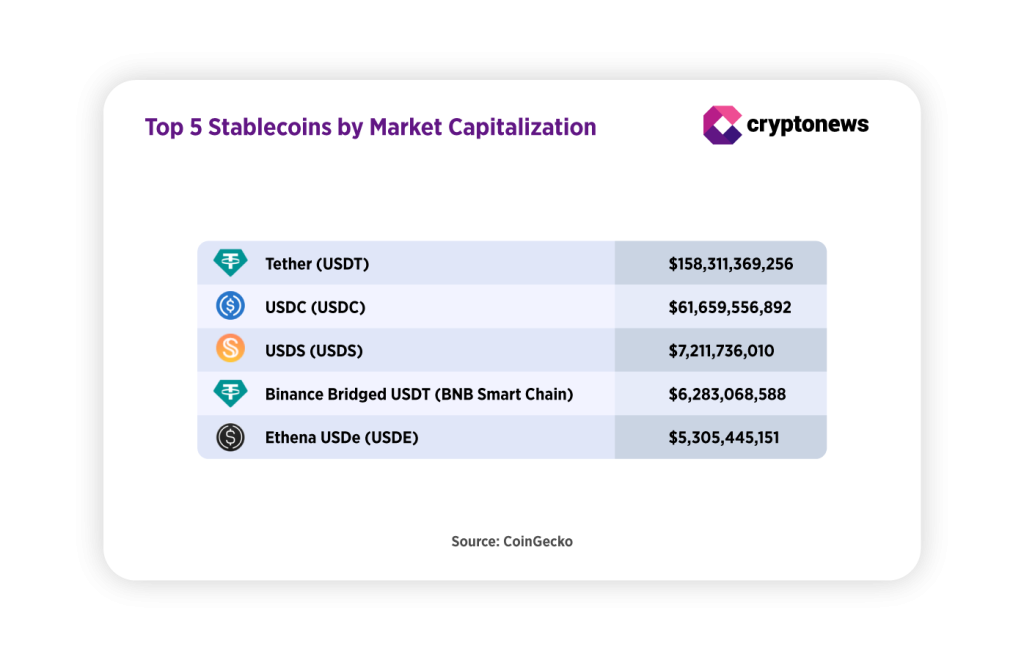Image resolution: width=1024 pixels, height=660 pixels.
Task: Select the Tether (USDT) name label
Action: (317, 264)
